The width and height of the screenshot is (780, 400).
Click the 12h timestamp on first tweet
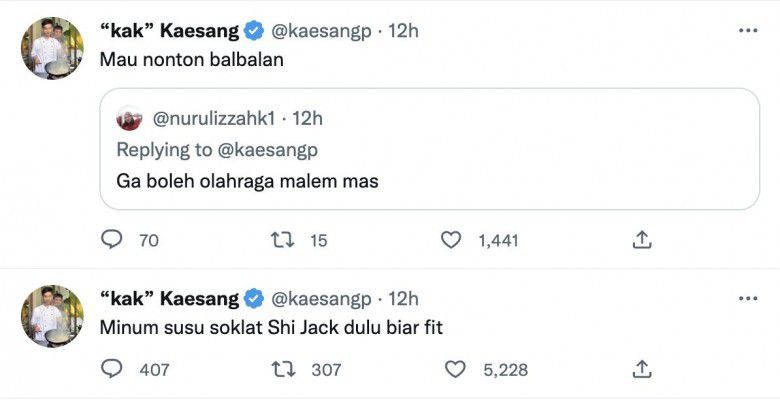click(x=403, y=31)
